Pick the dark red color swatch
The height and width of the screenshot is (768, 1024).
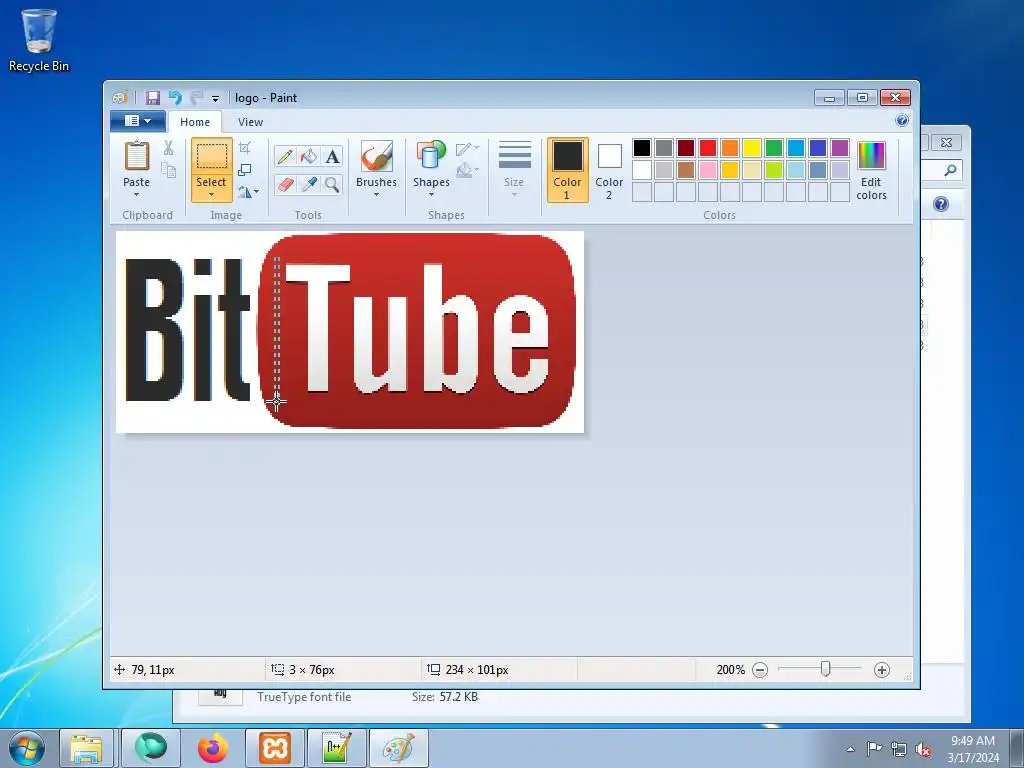tap(686, 148)
